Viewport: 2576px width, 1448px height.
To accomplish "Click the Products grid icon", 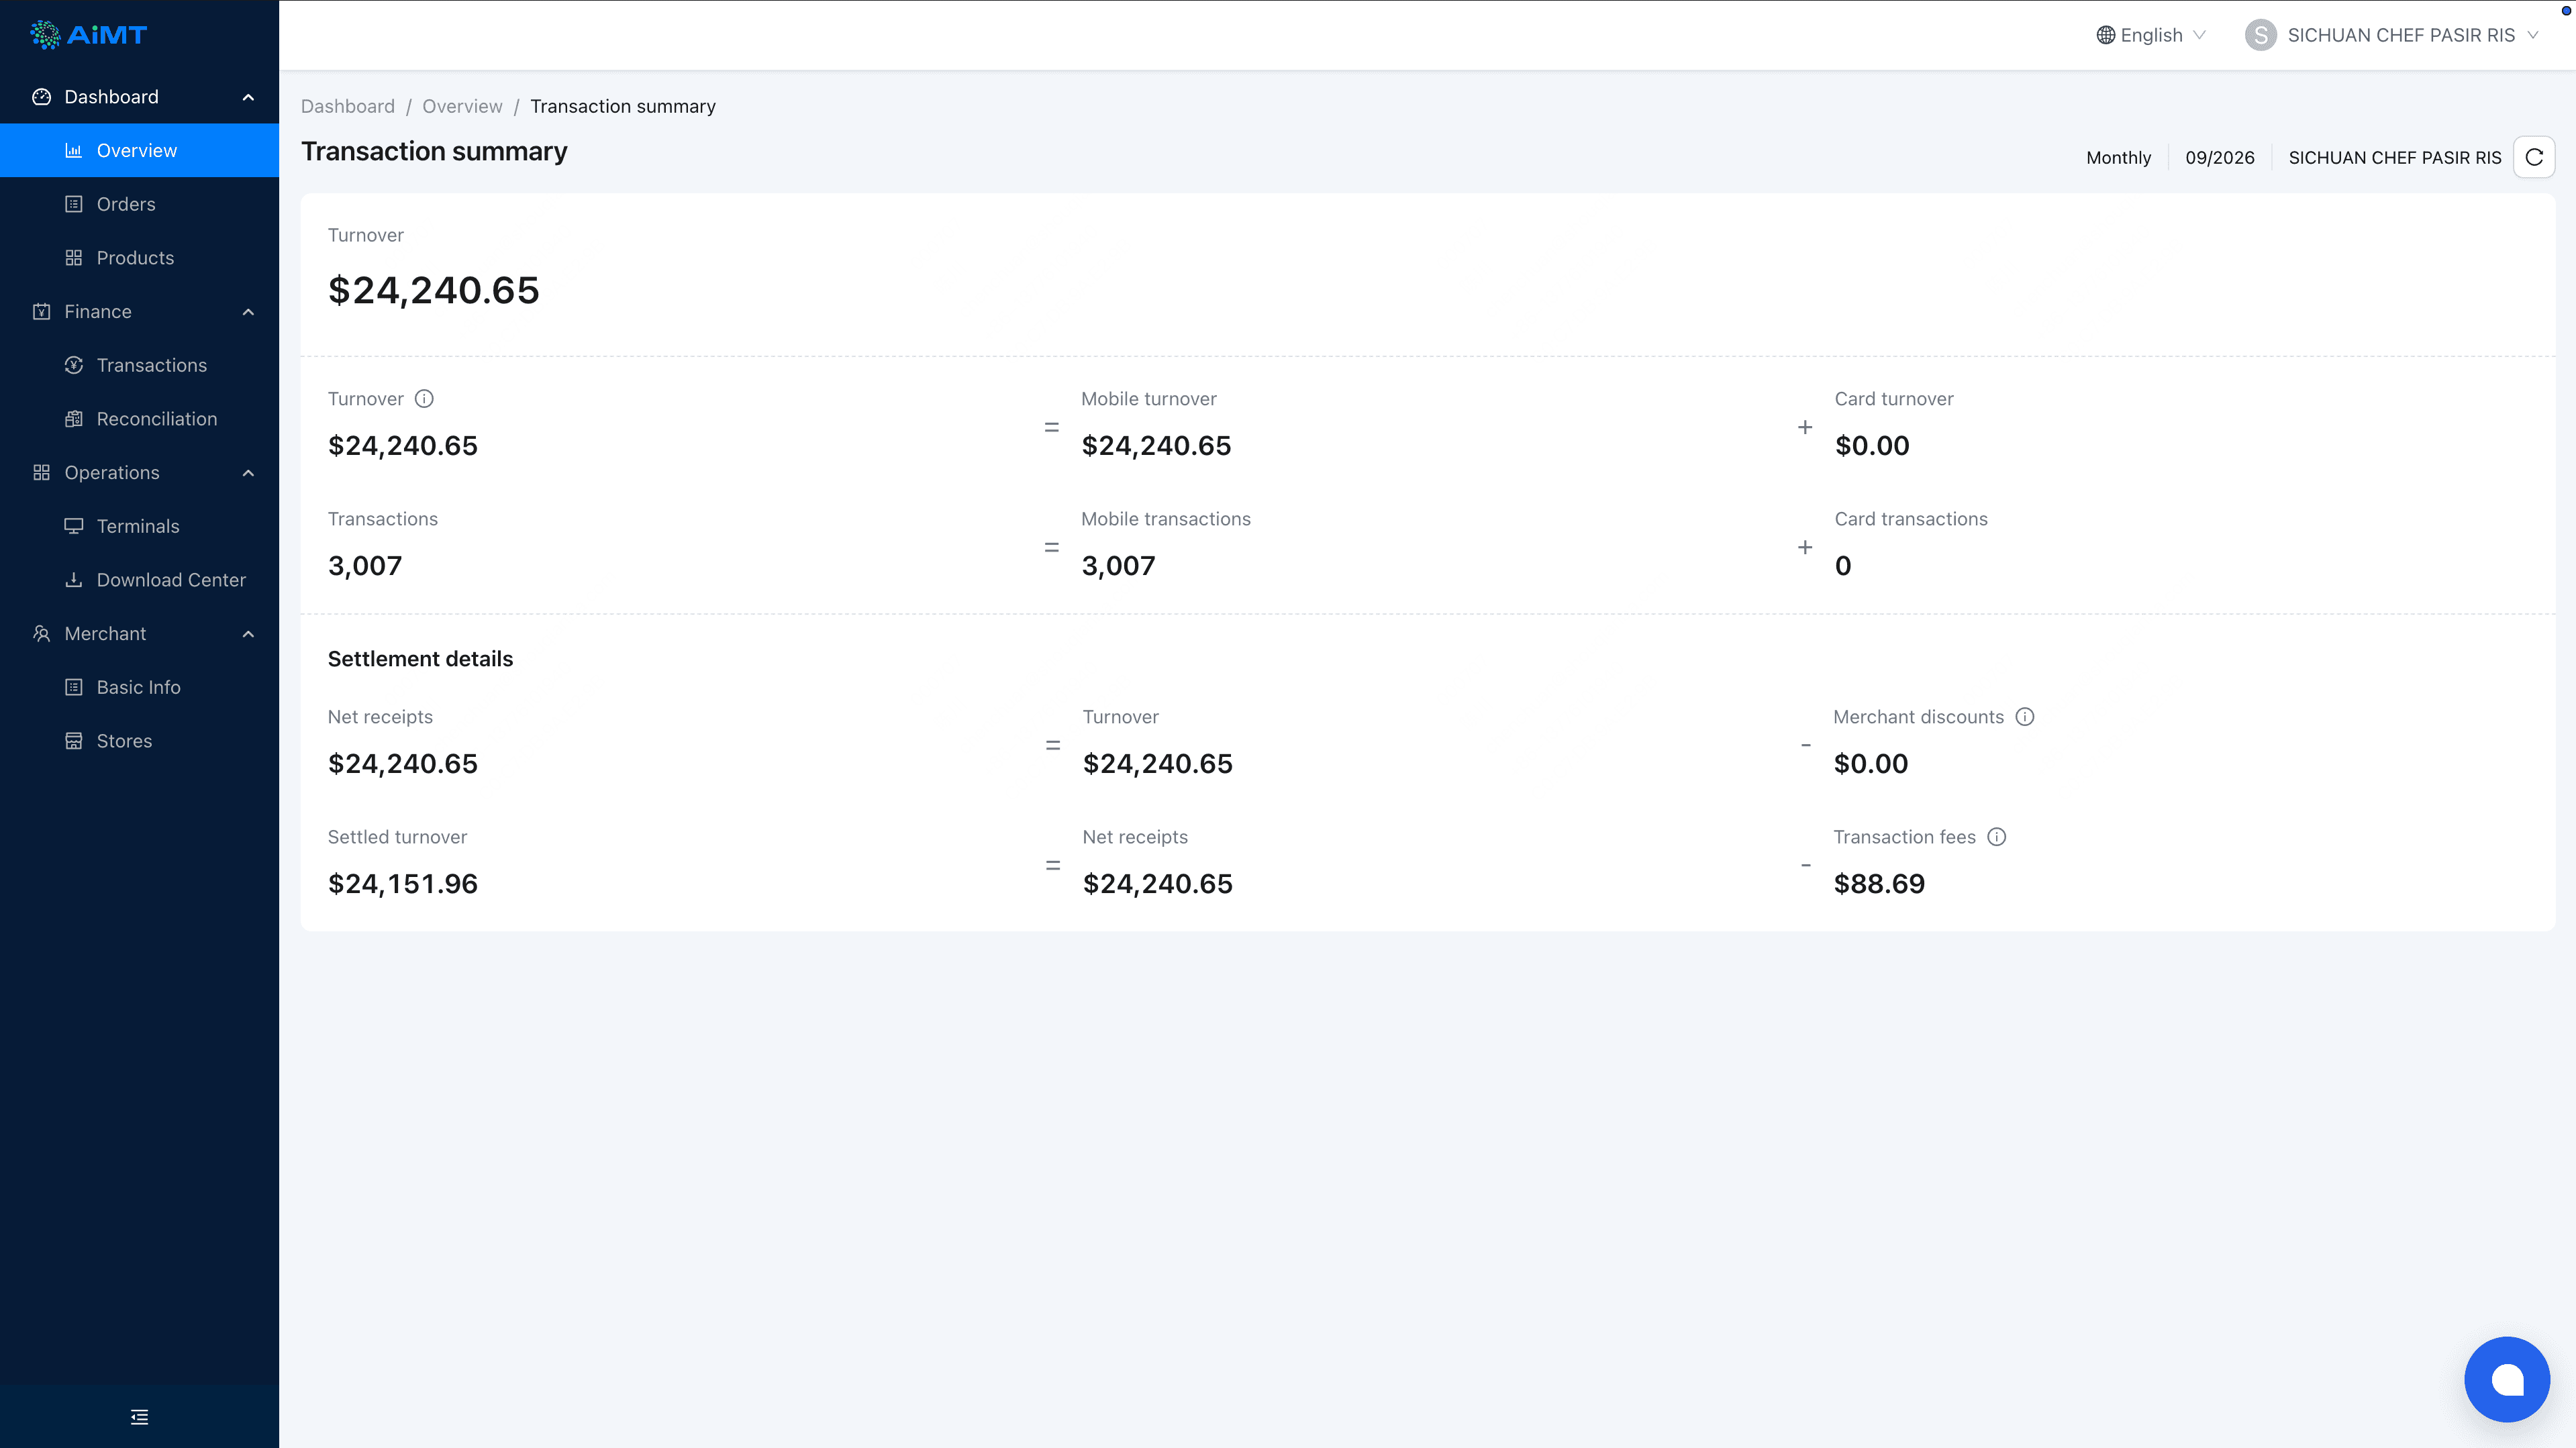I will pyautogui.click(x=73, y=258).
